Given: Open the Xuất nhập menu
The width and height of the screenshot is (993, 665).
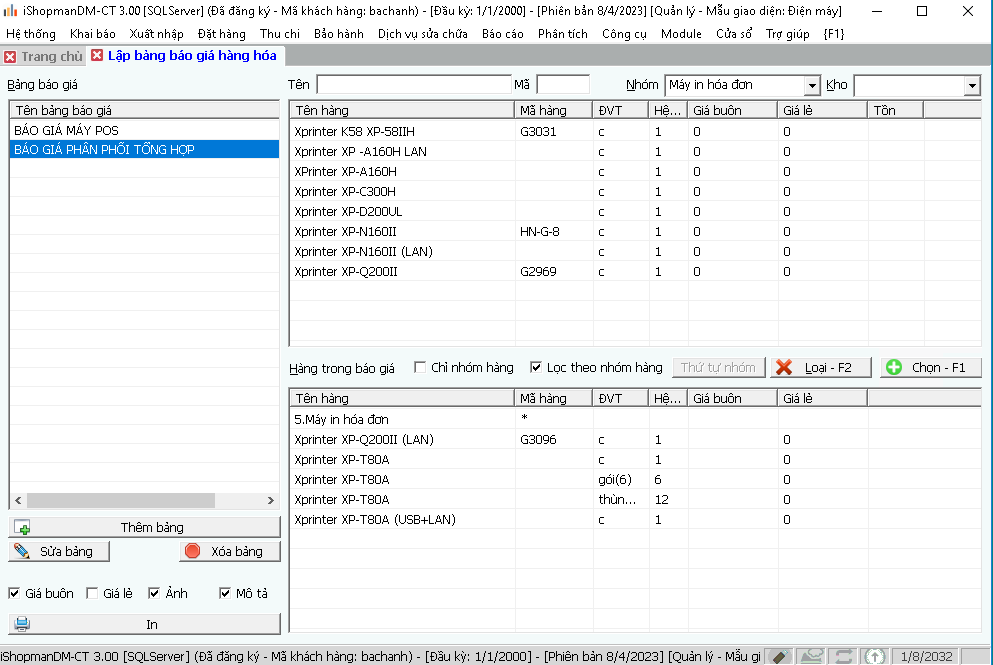Looking at the screenshot, I should pyautogui.click(x=156, y=34).
